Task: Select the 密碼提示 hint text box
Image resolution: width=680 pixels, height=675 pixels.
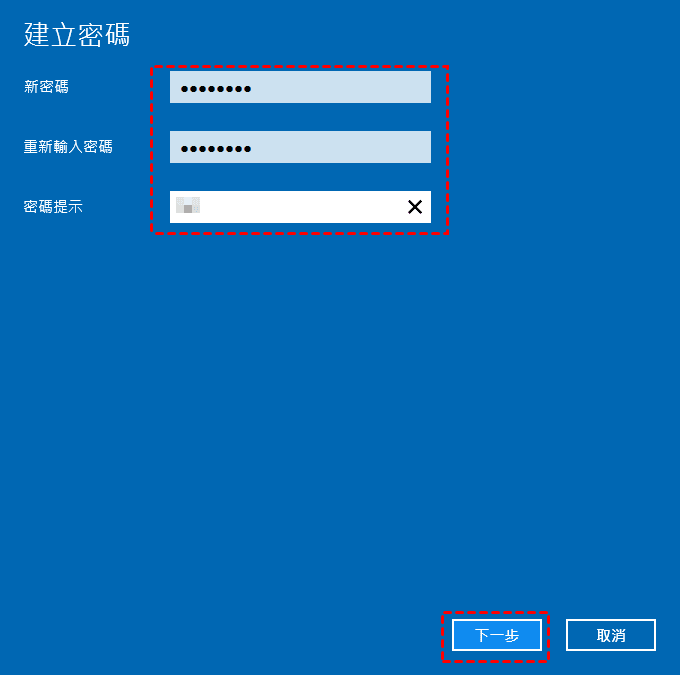Action: pyautogui.click(x=300, y=207)
